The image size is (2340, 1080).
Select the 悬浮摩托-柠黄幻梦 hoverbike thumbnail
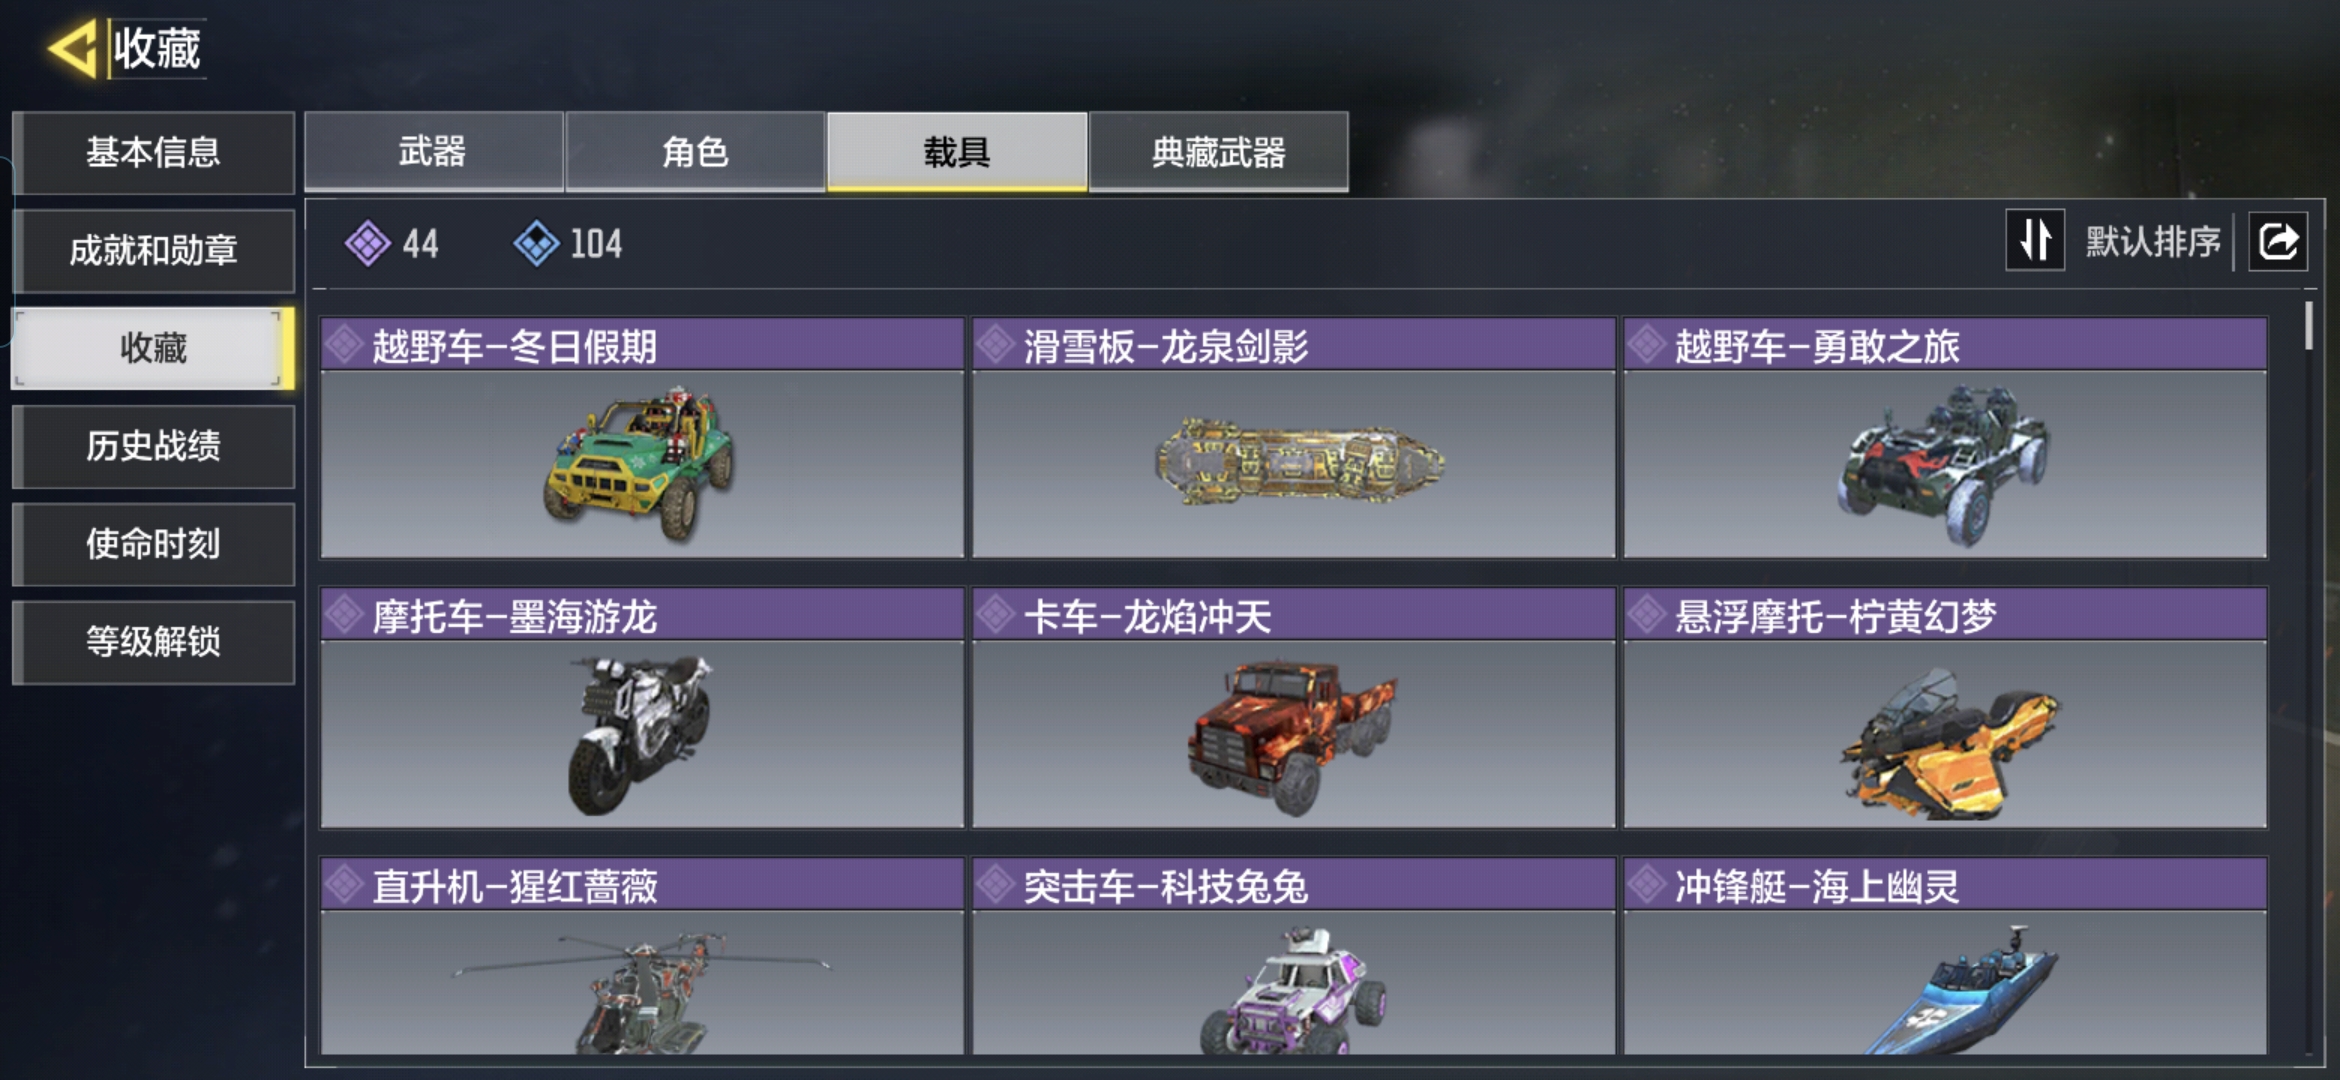(1945, 734)
